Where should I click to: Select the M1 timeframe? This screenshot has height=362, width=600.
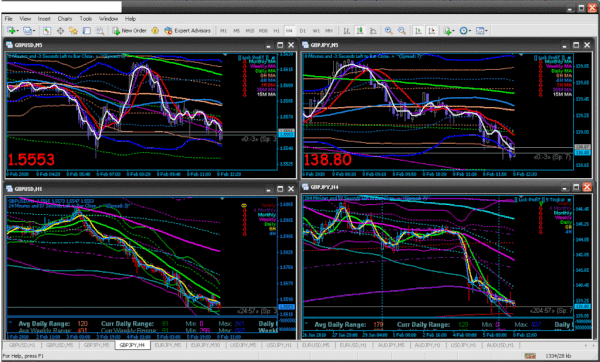click(223, 31)
